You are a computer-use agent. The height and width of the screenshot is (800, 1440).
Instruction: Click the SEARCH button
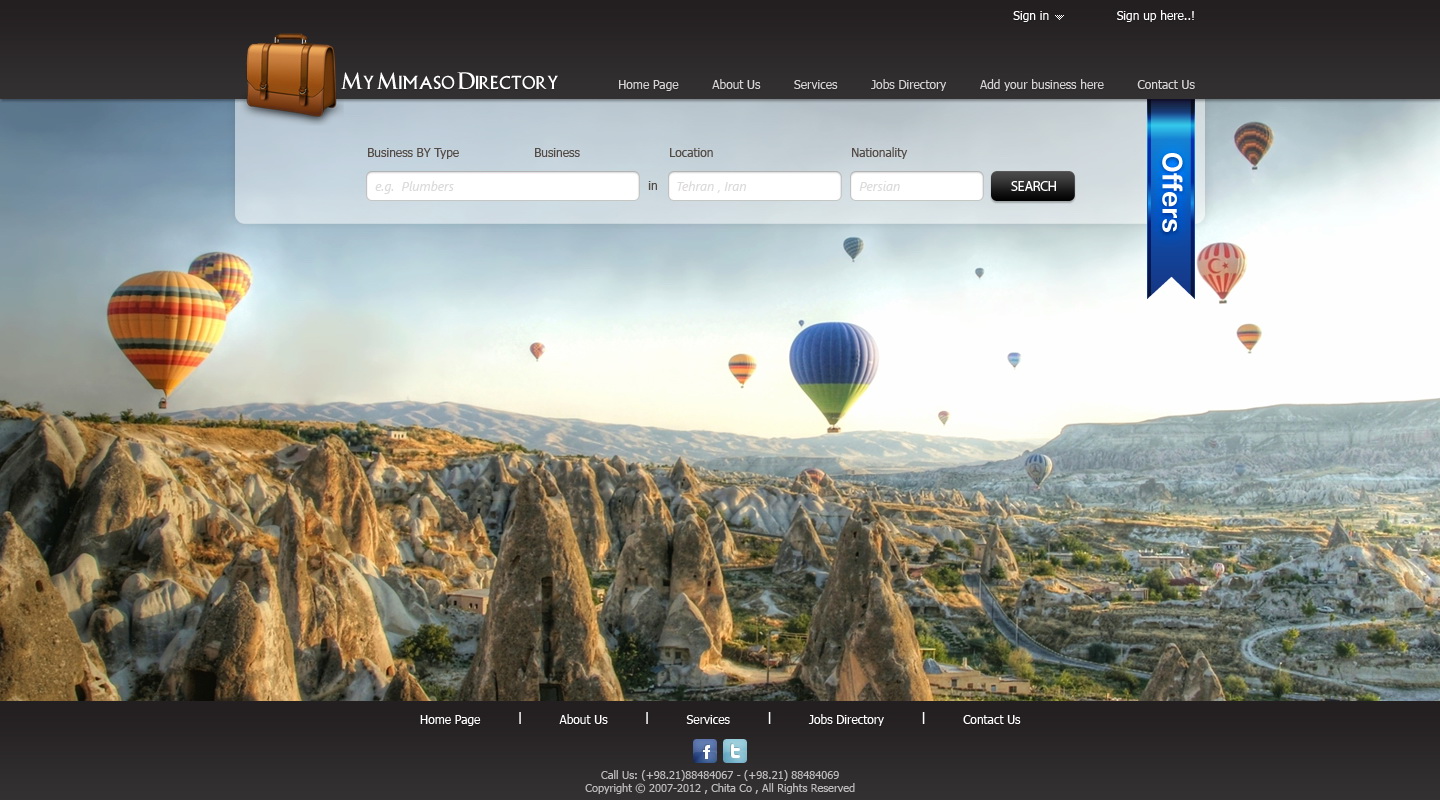tap(1033, 186)
